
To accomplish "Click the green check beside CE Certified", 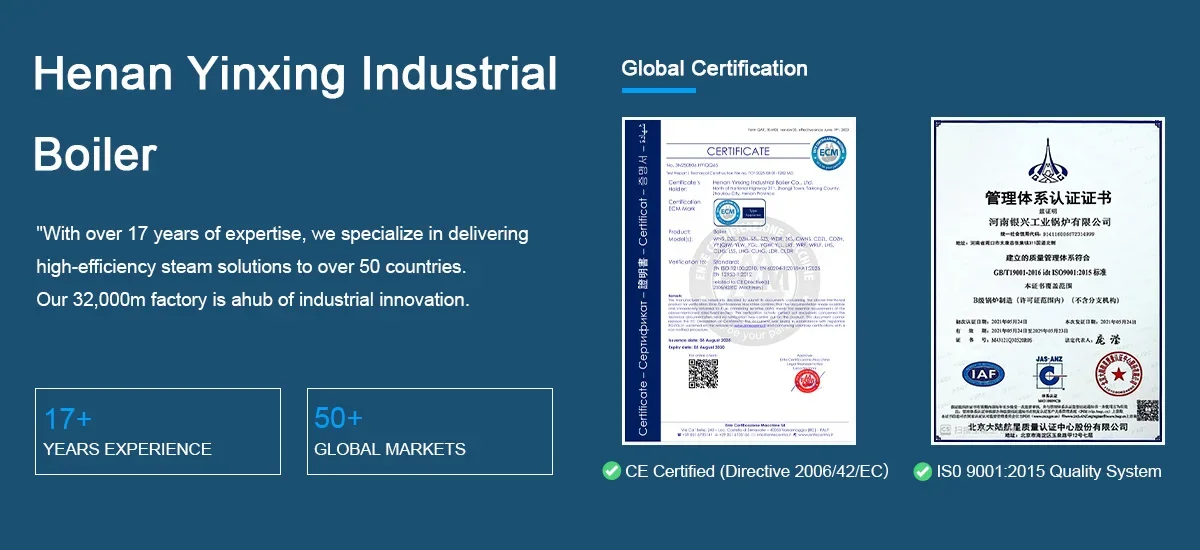I will click(611, 470).
